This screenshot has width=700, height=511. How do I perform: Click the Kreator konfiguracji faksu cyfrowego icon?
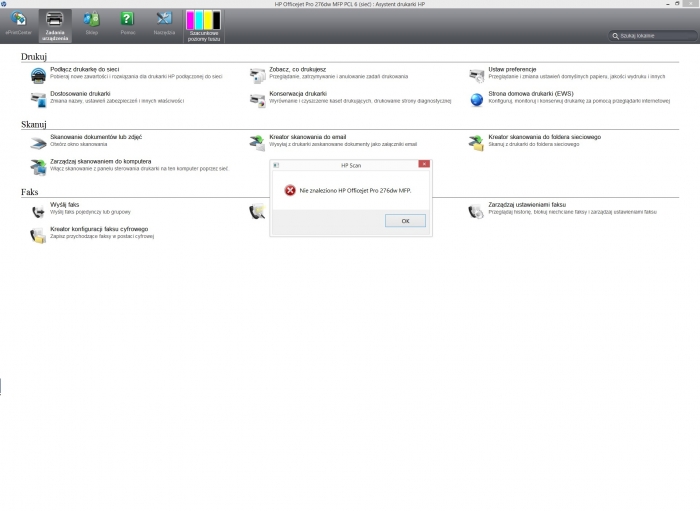38,235
